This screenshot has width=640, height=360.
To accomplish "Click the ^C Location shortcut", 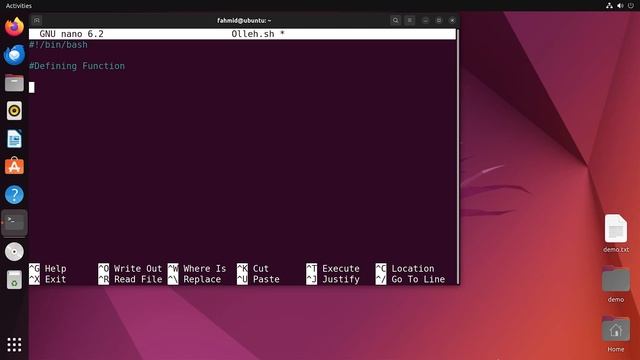I will pos(405,269).
